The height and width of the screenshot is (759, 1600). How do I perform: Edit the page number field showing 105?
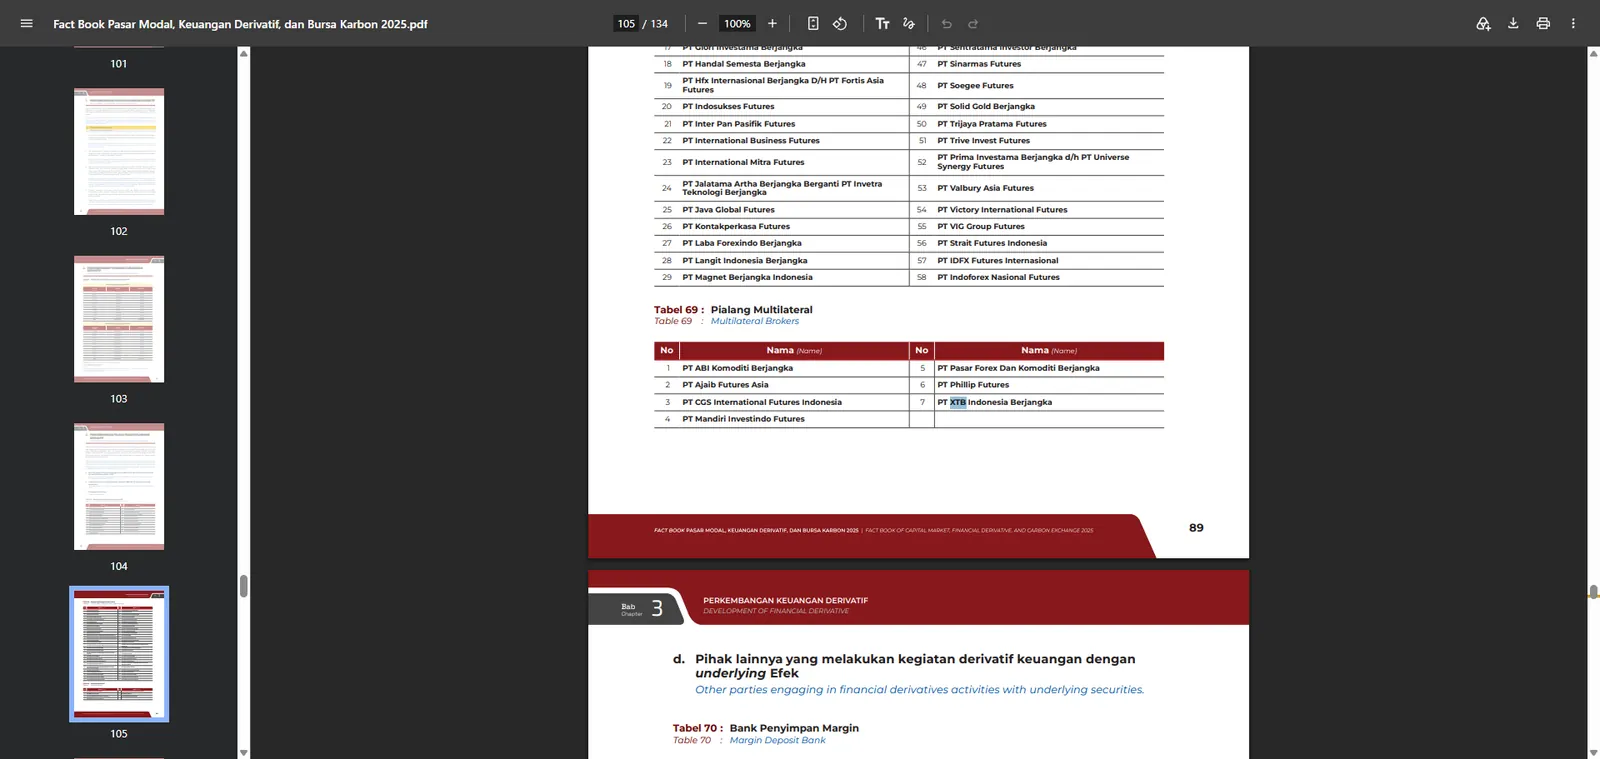[626, 23]
